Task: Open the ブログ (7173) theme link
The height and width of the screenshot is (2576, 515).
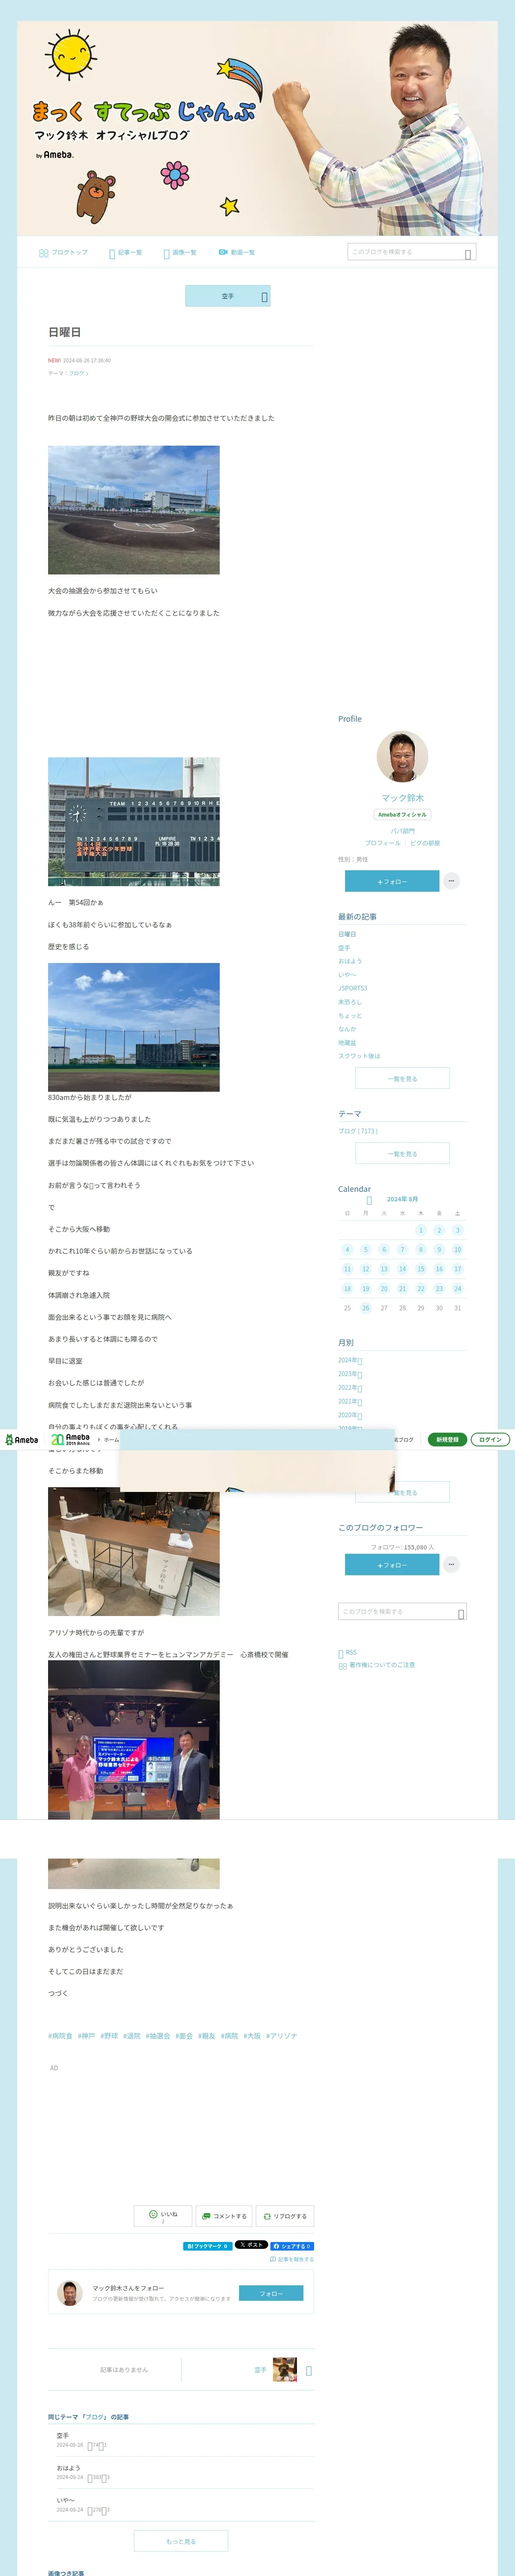Action: (358, 1131)
